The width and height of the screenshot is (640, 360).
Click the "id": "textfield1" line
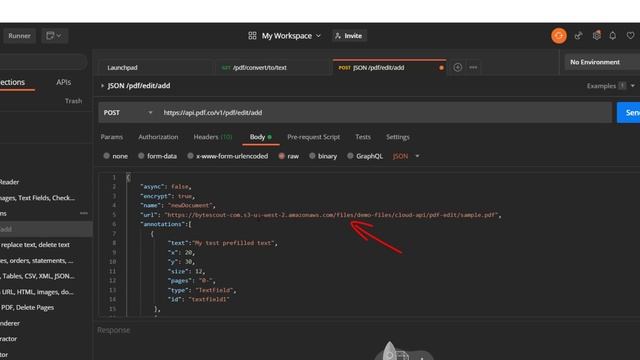(x=198, y=300)
